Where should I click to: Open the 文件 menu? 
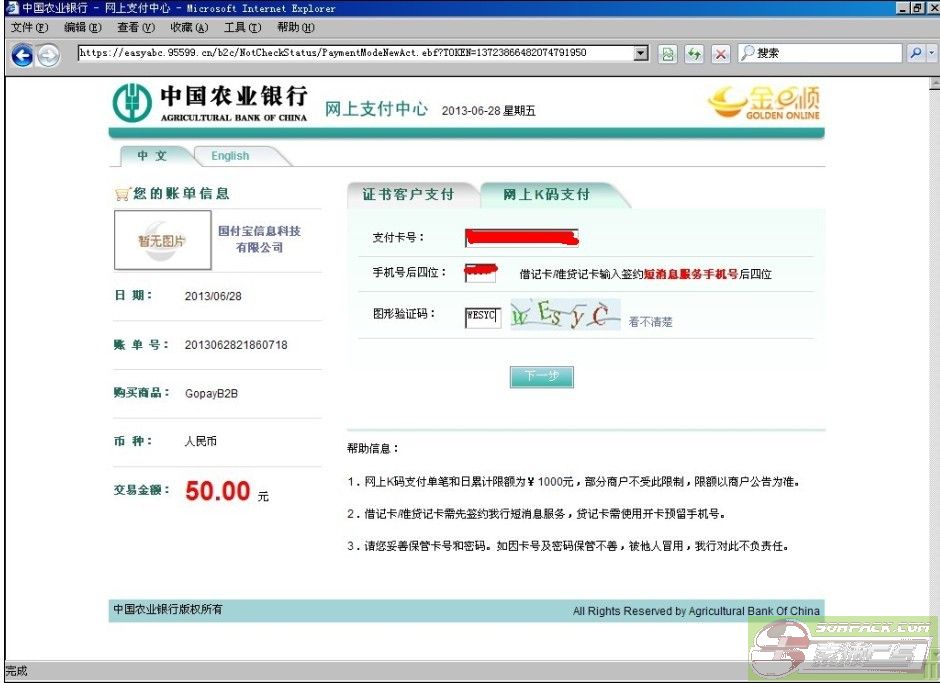click(29, 28)
